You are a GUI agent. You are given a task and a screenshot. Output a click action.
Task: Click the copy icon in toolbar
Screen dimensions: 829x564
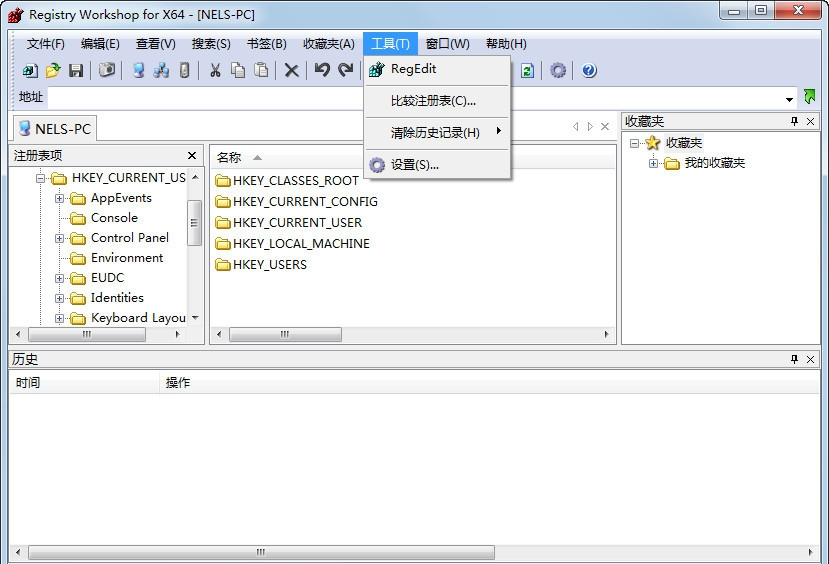click(x=238, y=70)
